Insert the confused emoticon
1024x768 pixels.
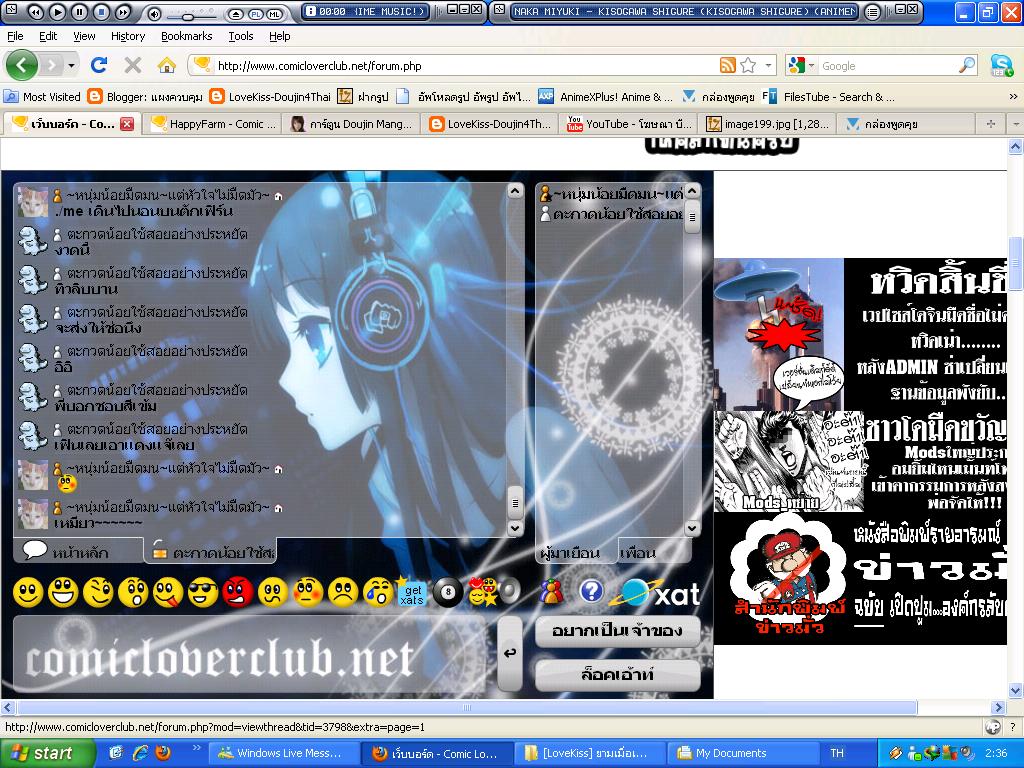(273, 593)
